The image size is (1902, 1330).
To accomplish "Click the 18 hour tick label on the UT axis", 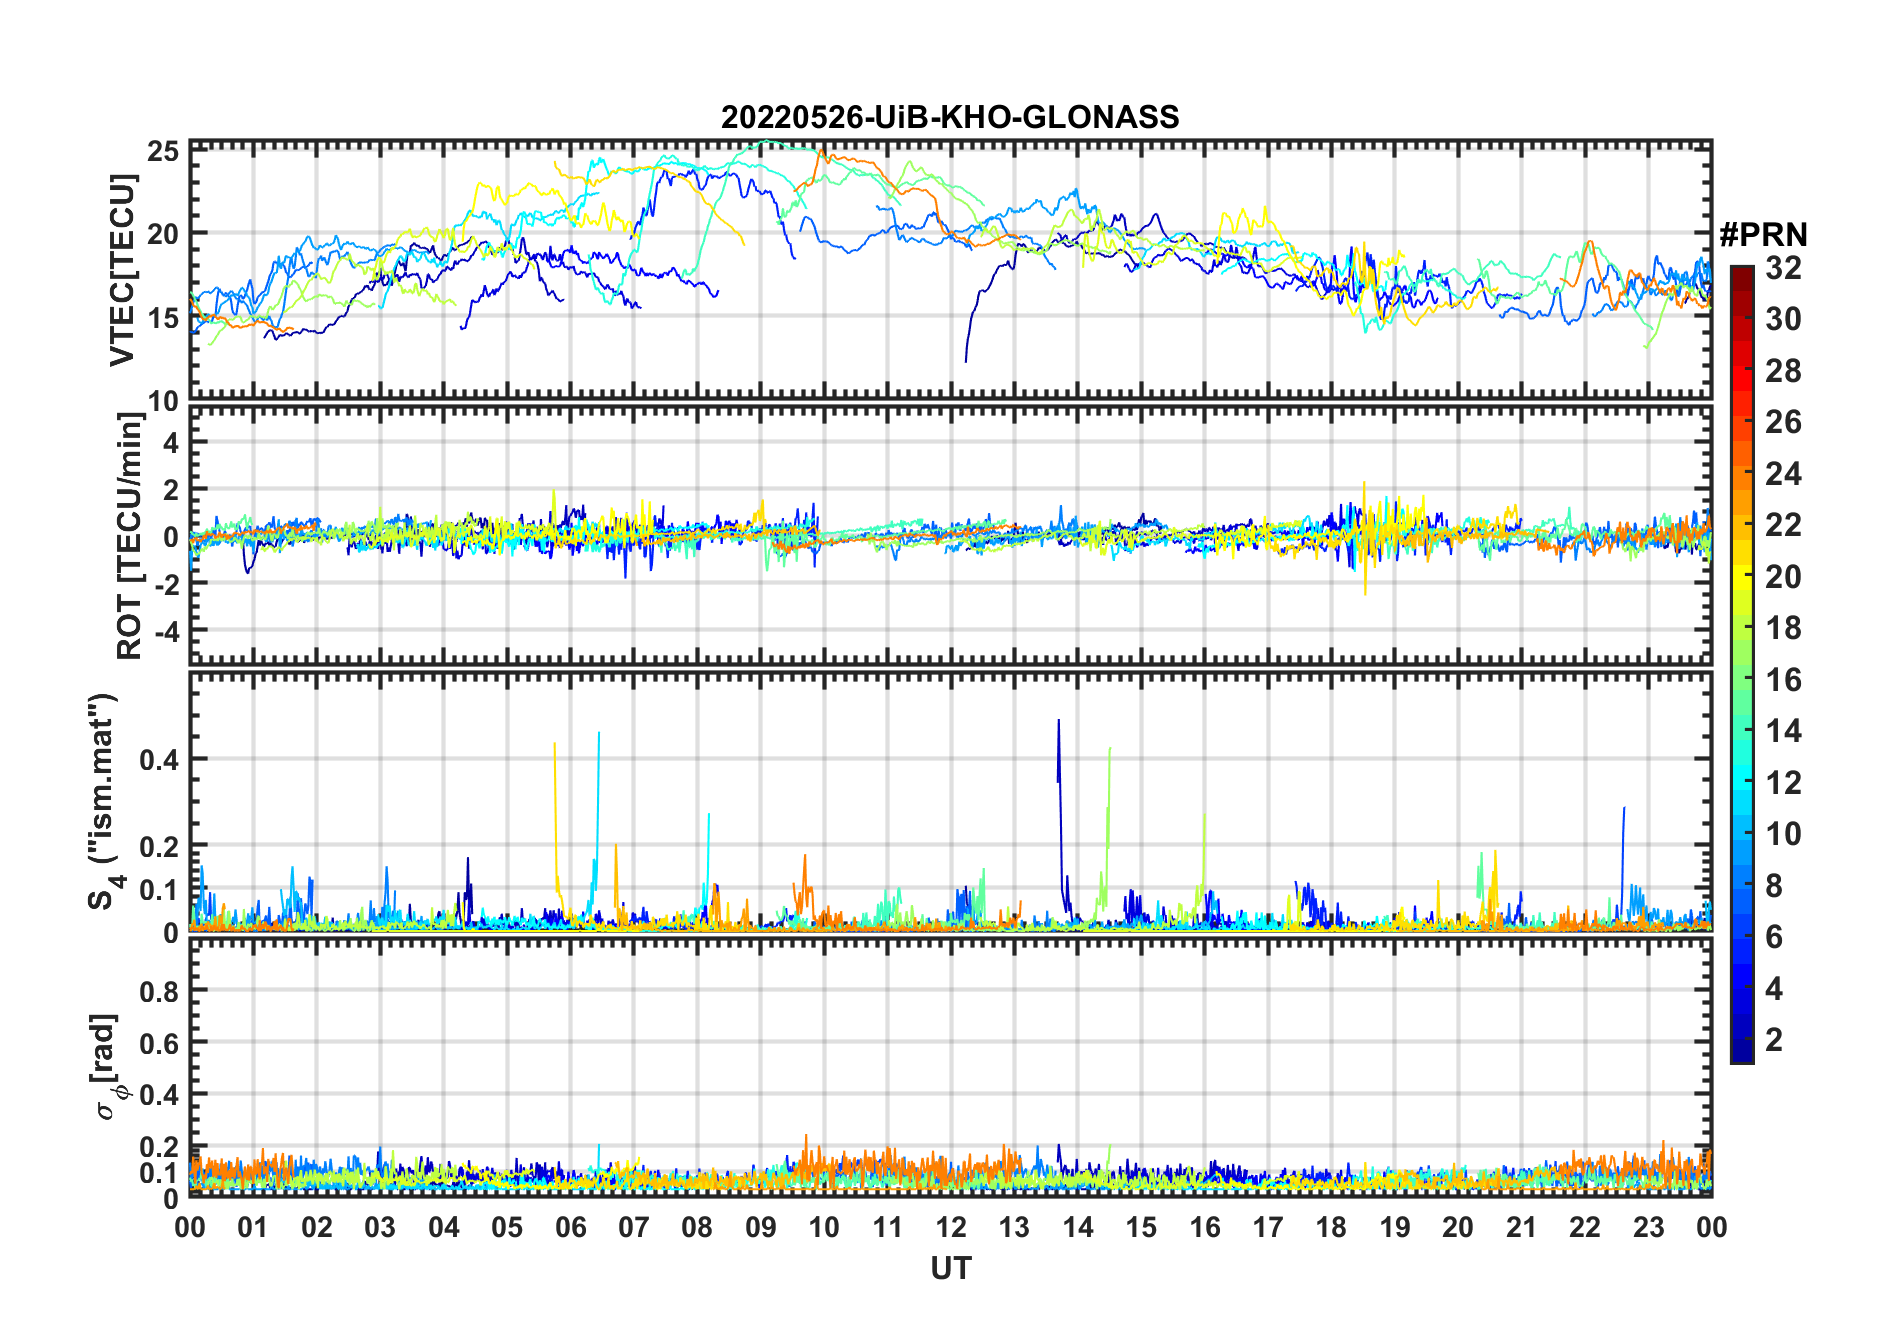I will [1331, 1227].
